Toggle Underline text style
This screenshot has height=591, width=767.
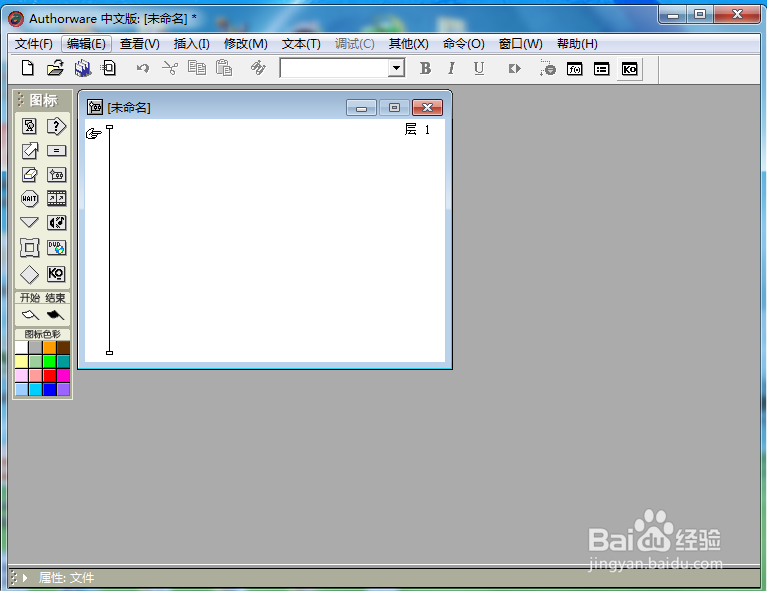[479, 68]
